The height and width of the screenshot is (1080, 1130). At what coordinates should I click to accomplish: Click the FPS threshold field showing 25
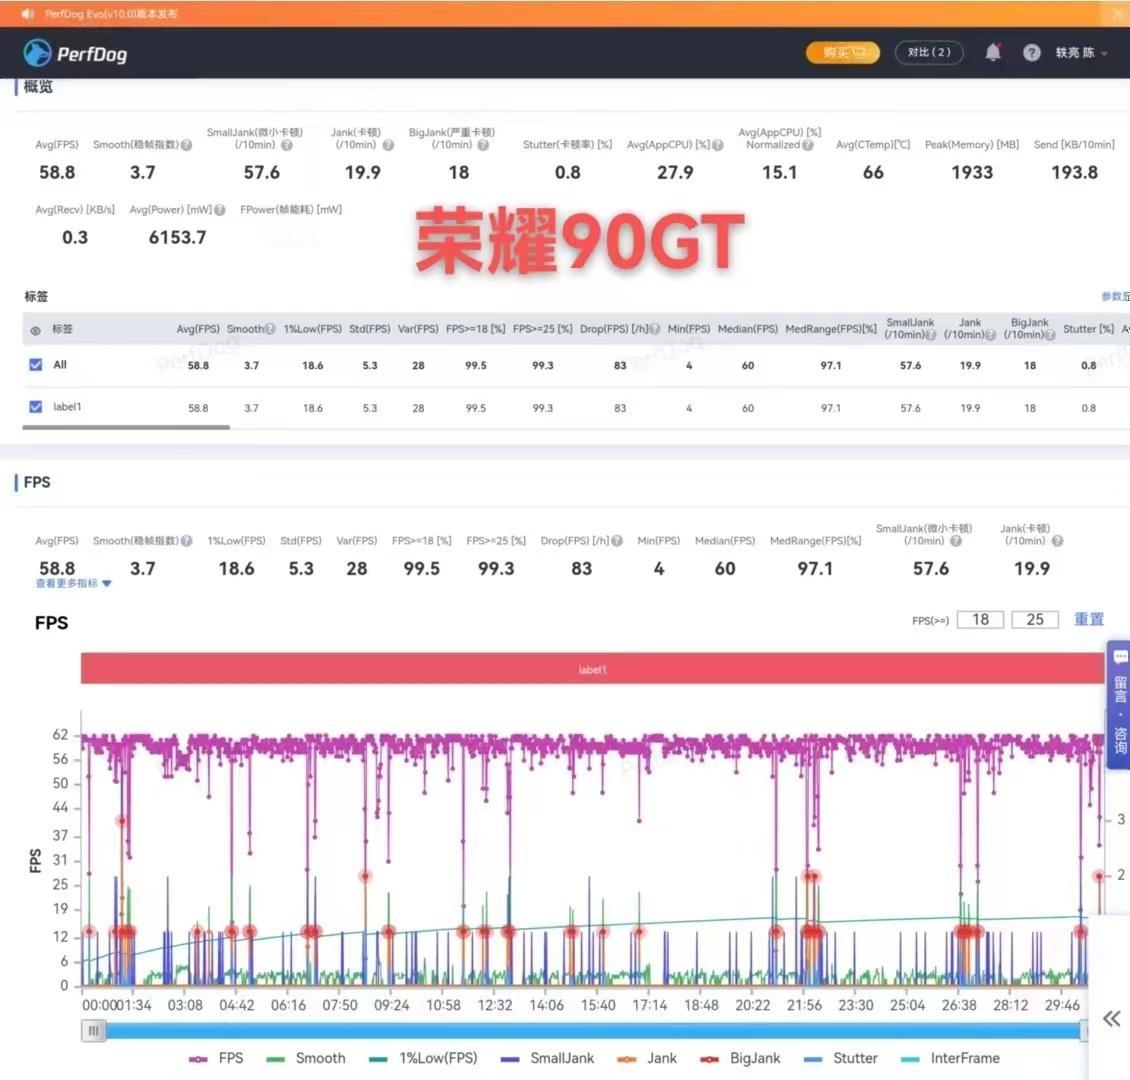[x=1035, y=620]
